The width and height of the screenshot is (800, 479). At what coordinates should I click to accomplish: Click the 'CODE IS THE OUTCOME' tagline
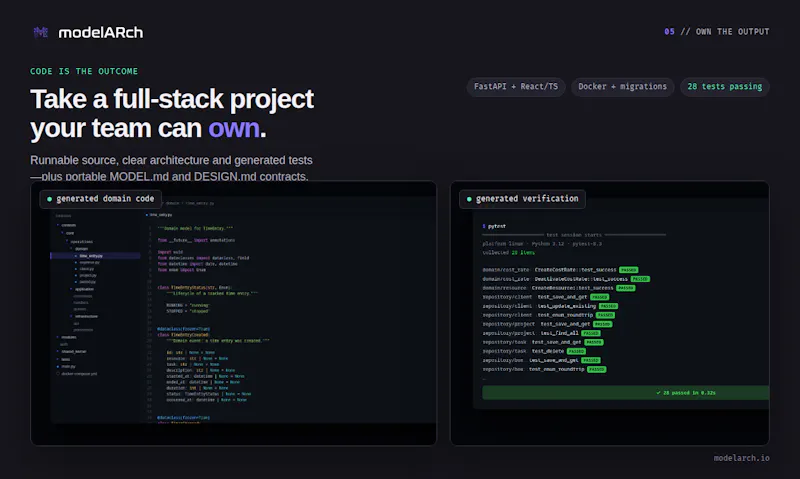tap(84, 71)
